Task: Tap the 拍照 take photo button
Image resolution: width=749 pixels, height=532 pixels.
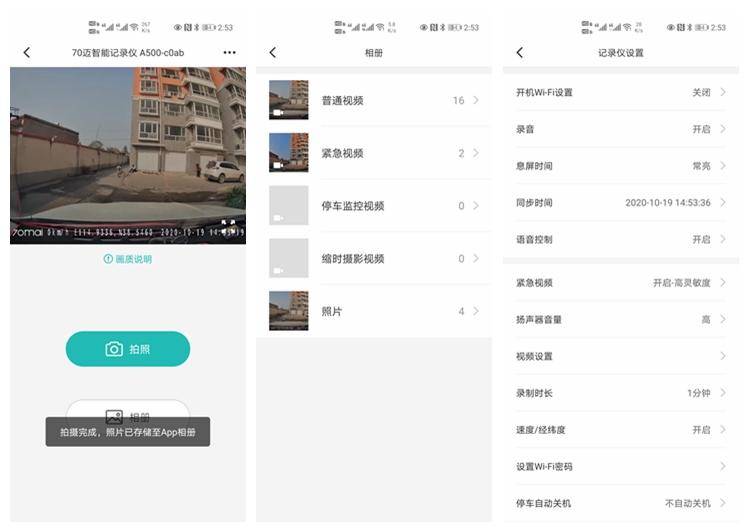Action: pyautogui.click(x=128, y=349)
